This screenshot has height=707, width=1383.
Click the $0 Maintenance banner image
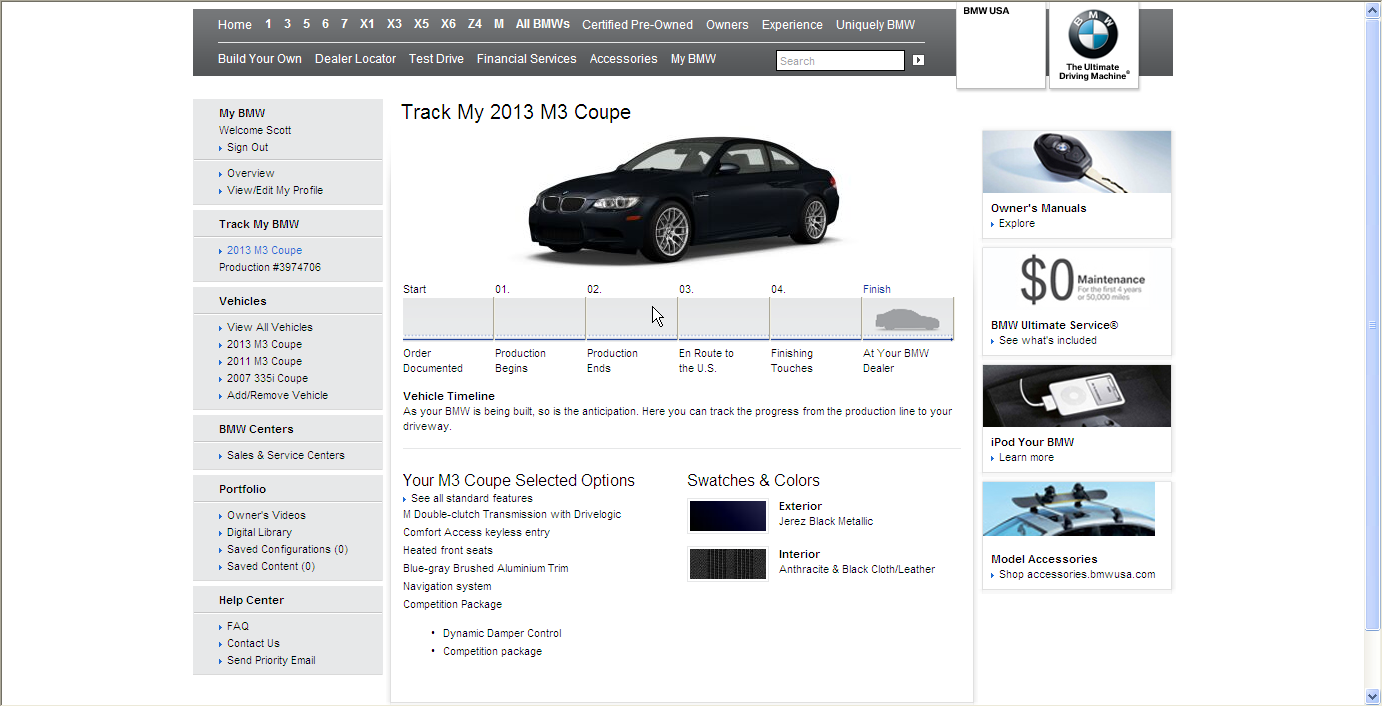(x=1077, y=279)
